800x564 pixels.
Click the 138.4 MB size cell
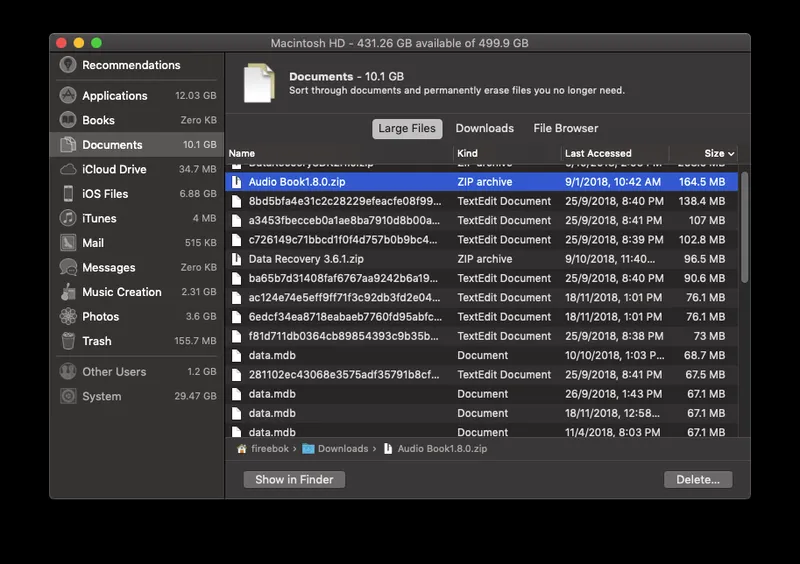(x=702, y=201)
